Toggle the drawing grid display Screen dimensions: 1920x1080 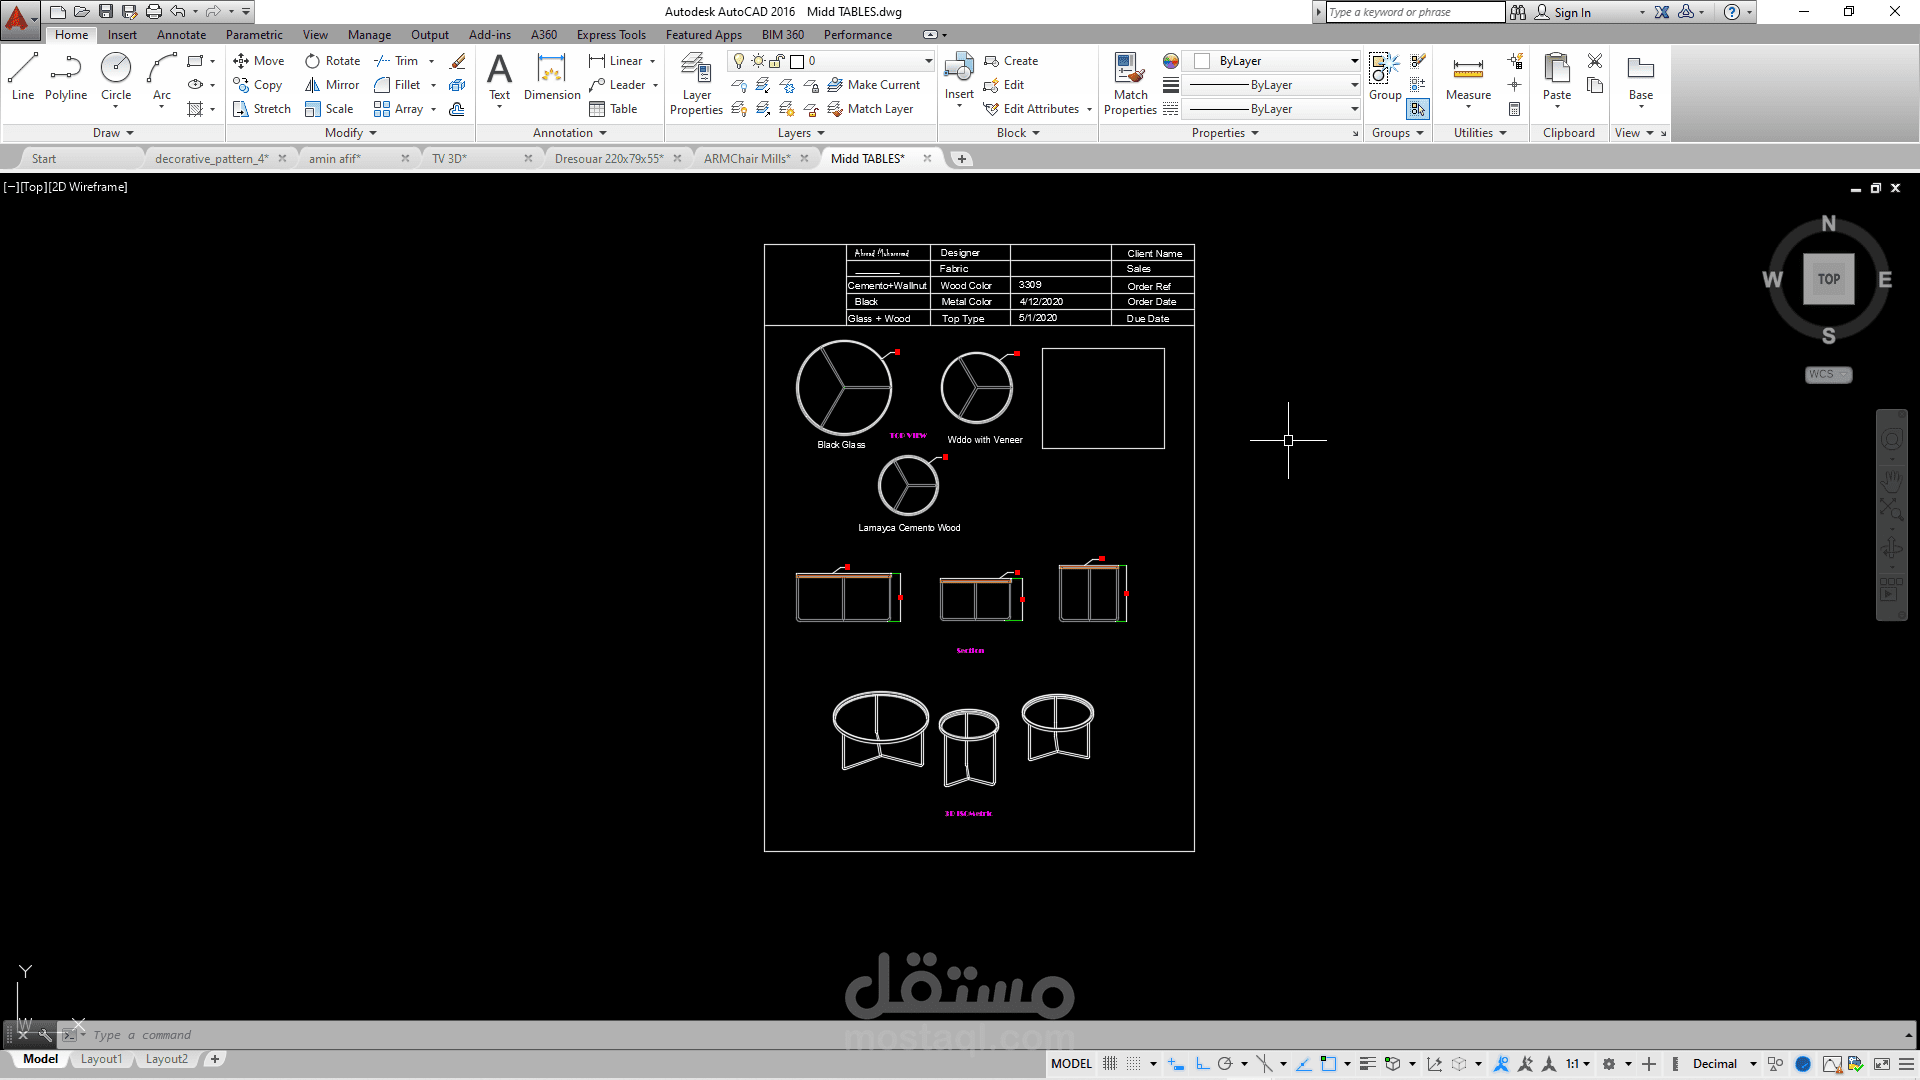click(1110, 1064)
